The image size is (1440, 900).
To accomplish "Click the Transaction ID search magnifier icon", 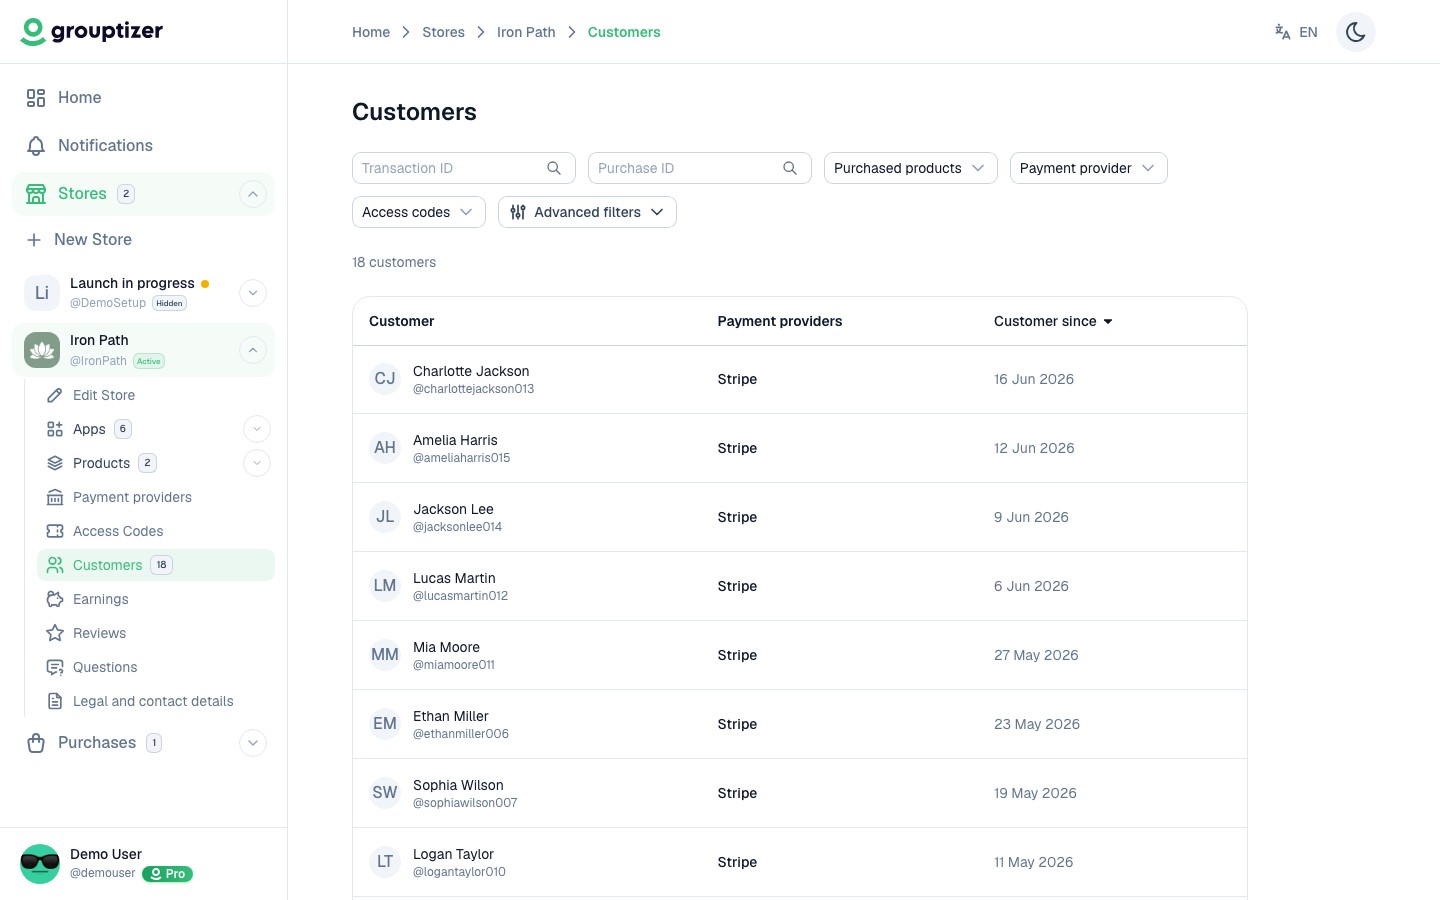I will tap(554, 168).
